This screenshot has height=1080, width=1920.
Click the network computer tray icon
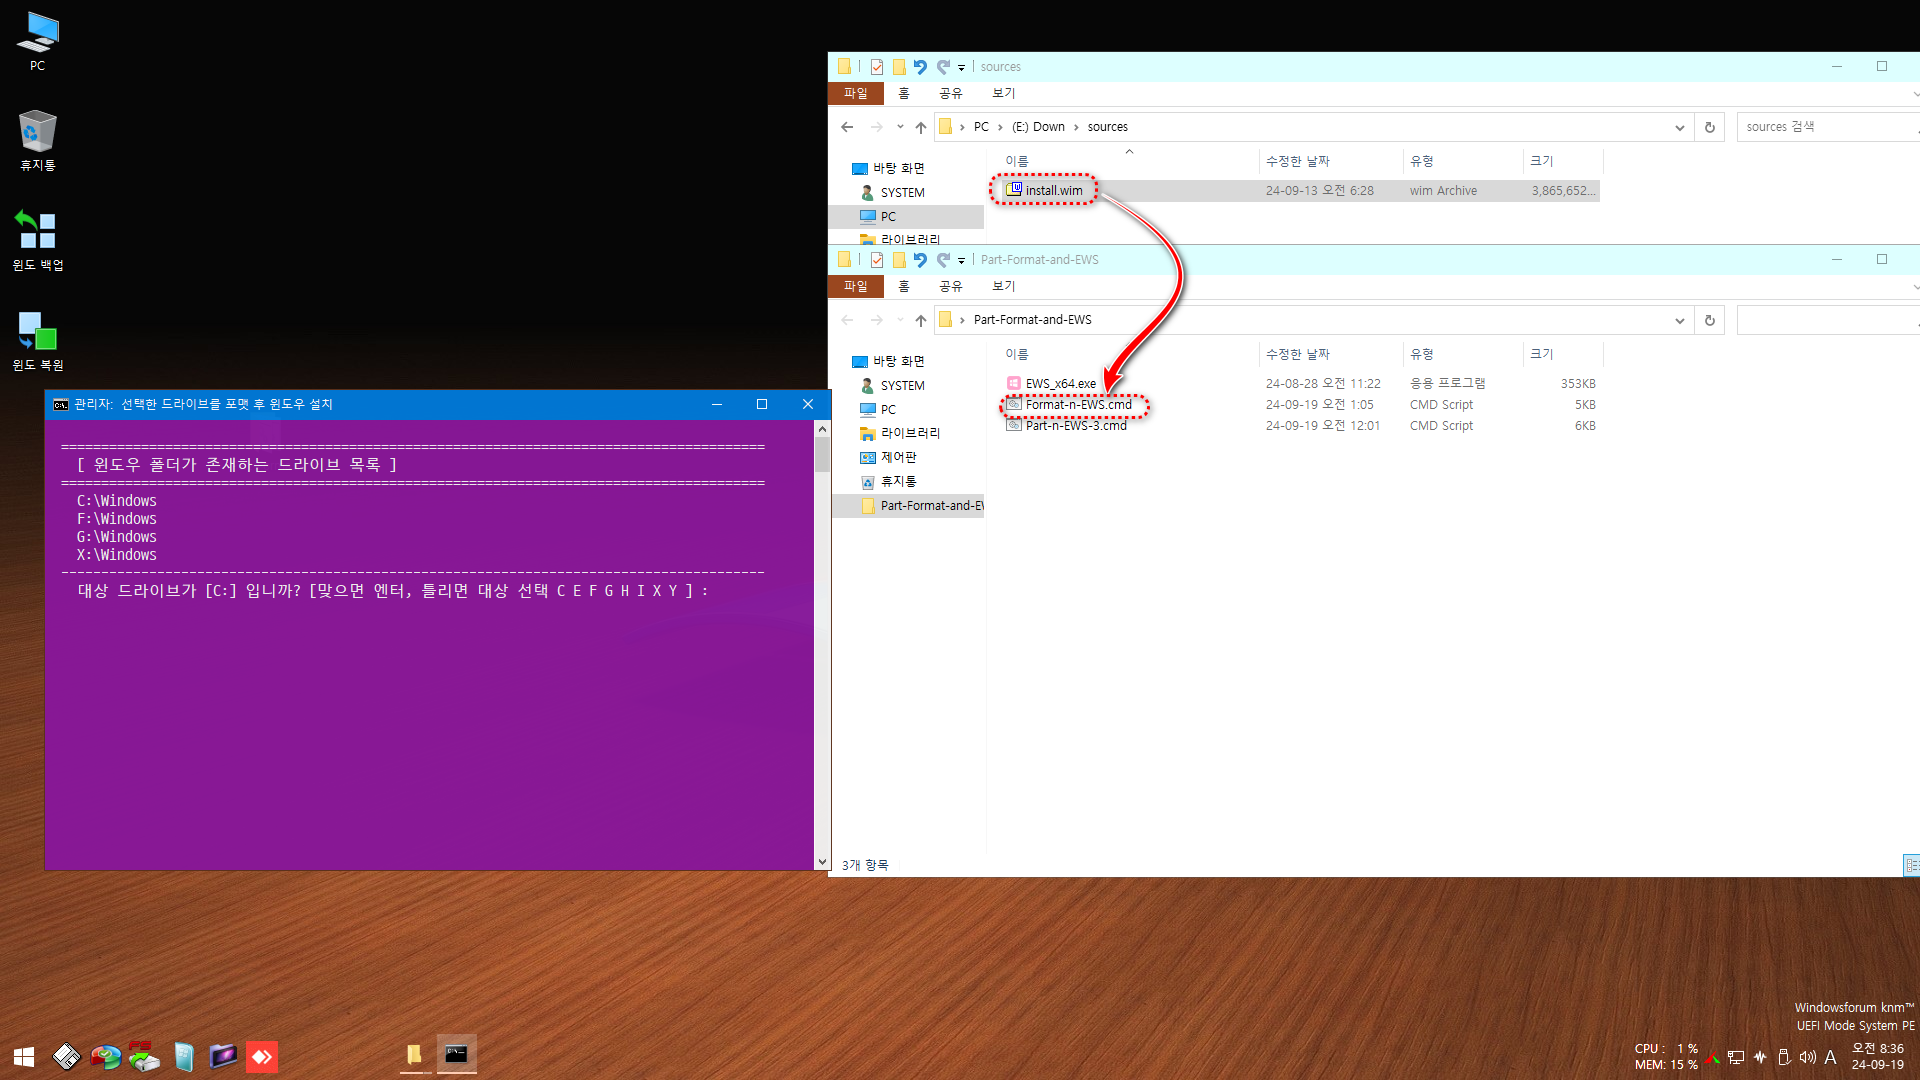coord(1736,1057)
